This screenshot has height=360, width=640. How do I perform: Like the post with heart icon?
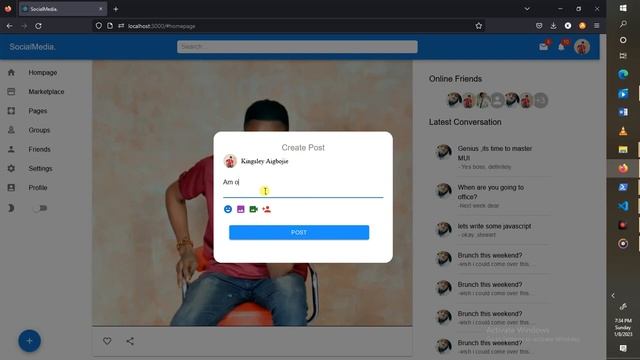point(107,341)
